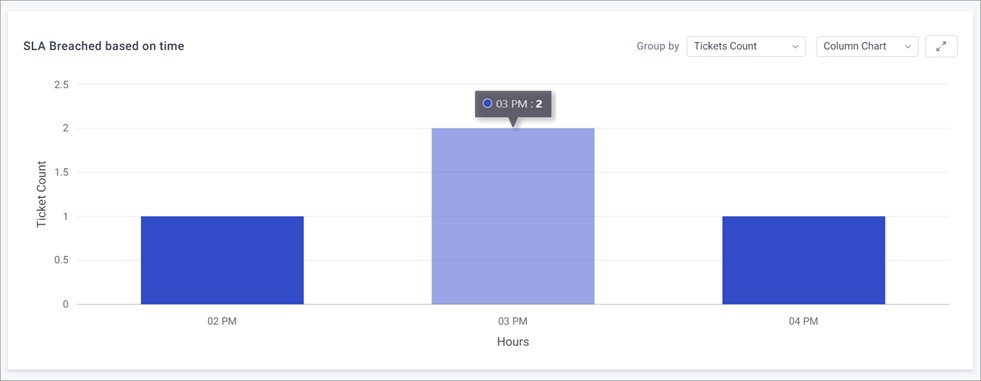Expand the chart to full screen
The width and height of the screenshot is (981, 381).
point(941,46)
